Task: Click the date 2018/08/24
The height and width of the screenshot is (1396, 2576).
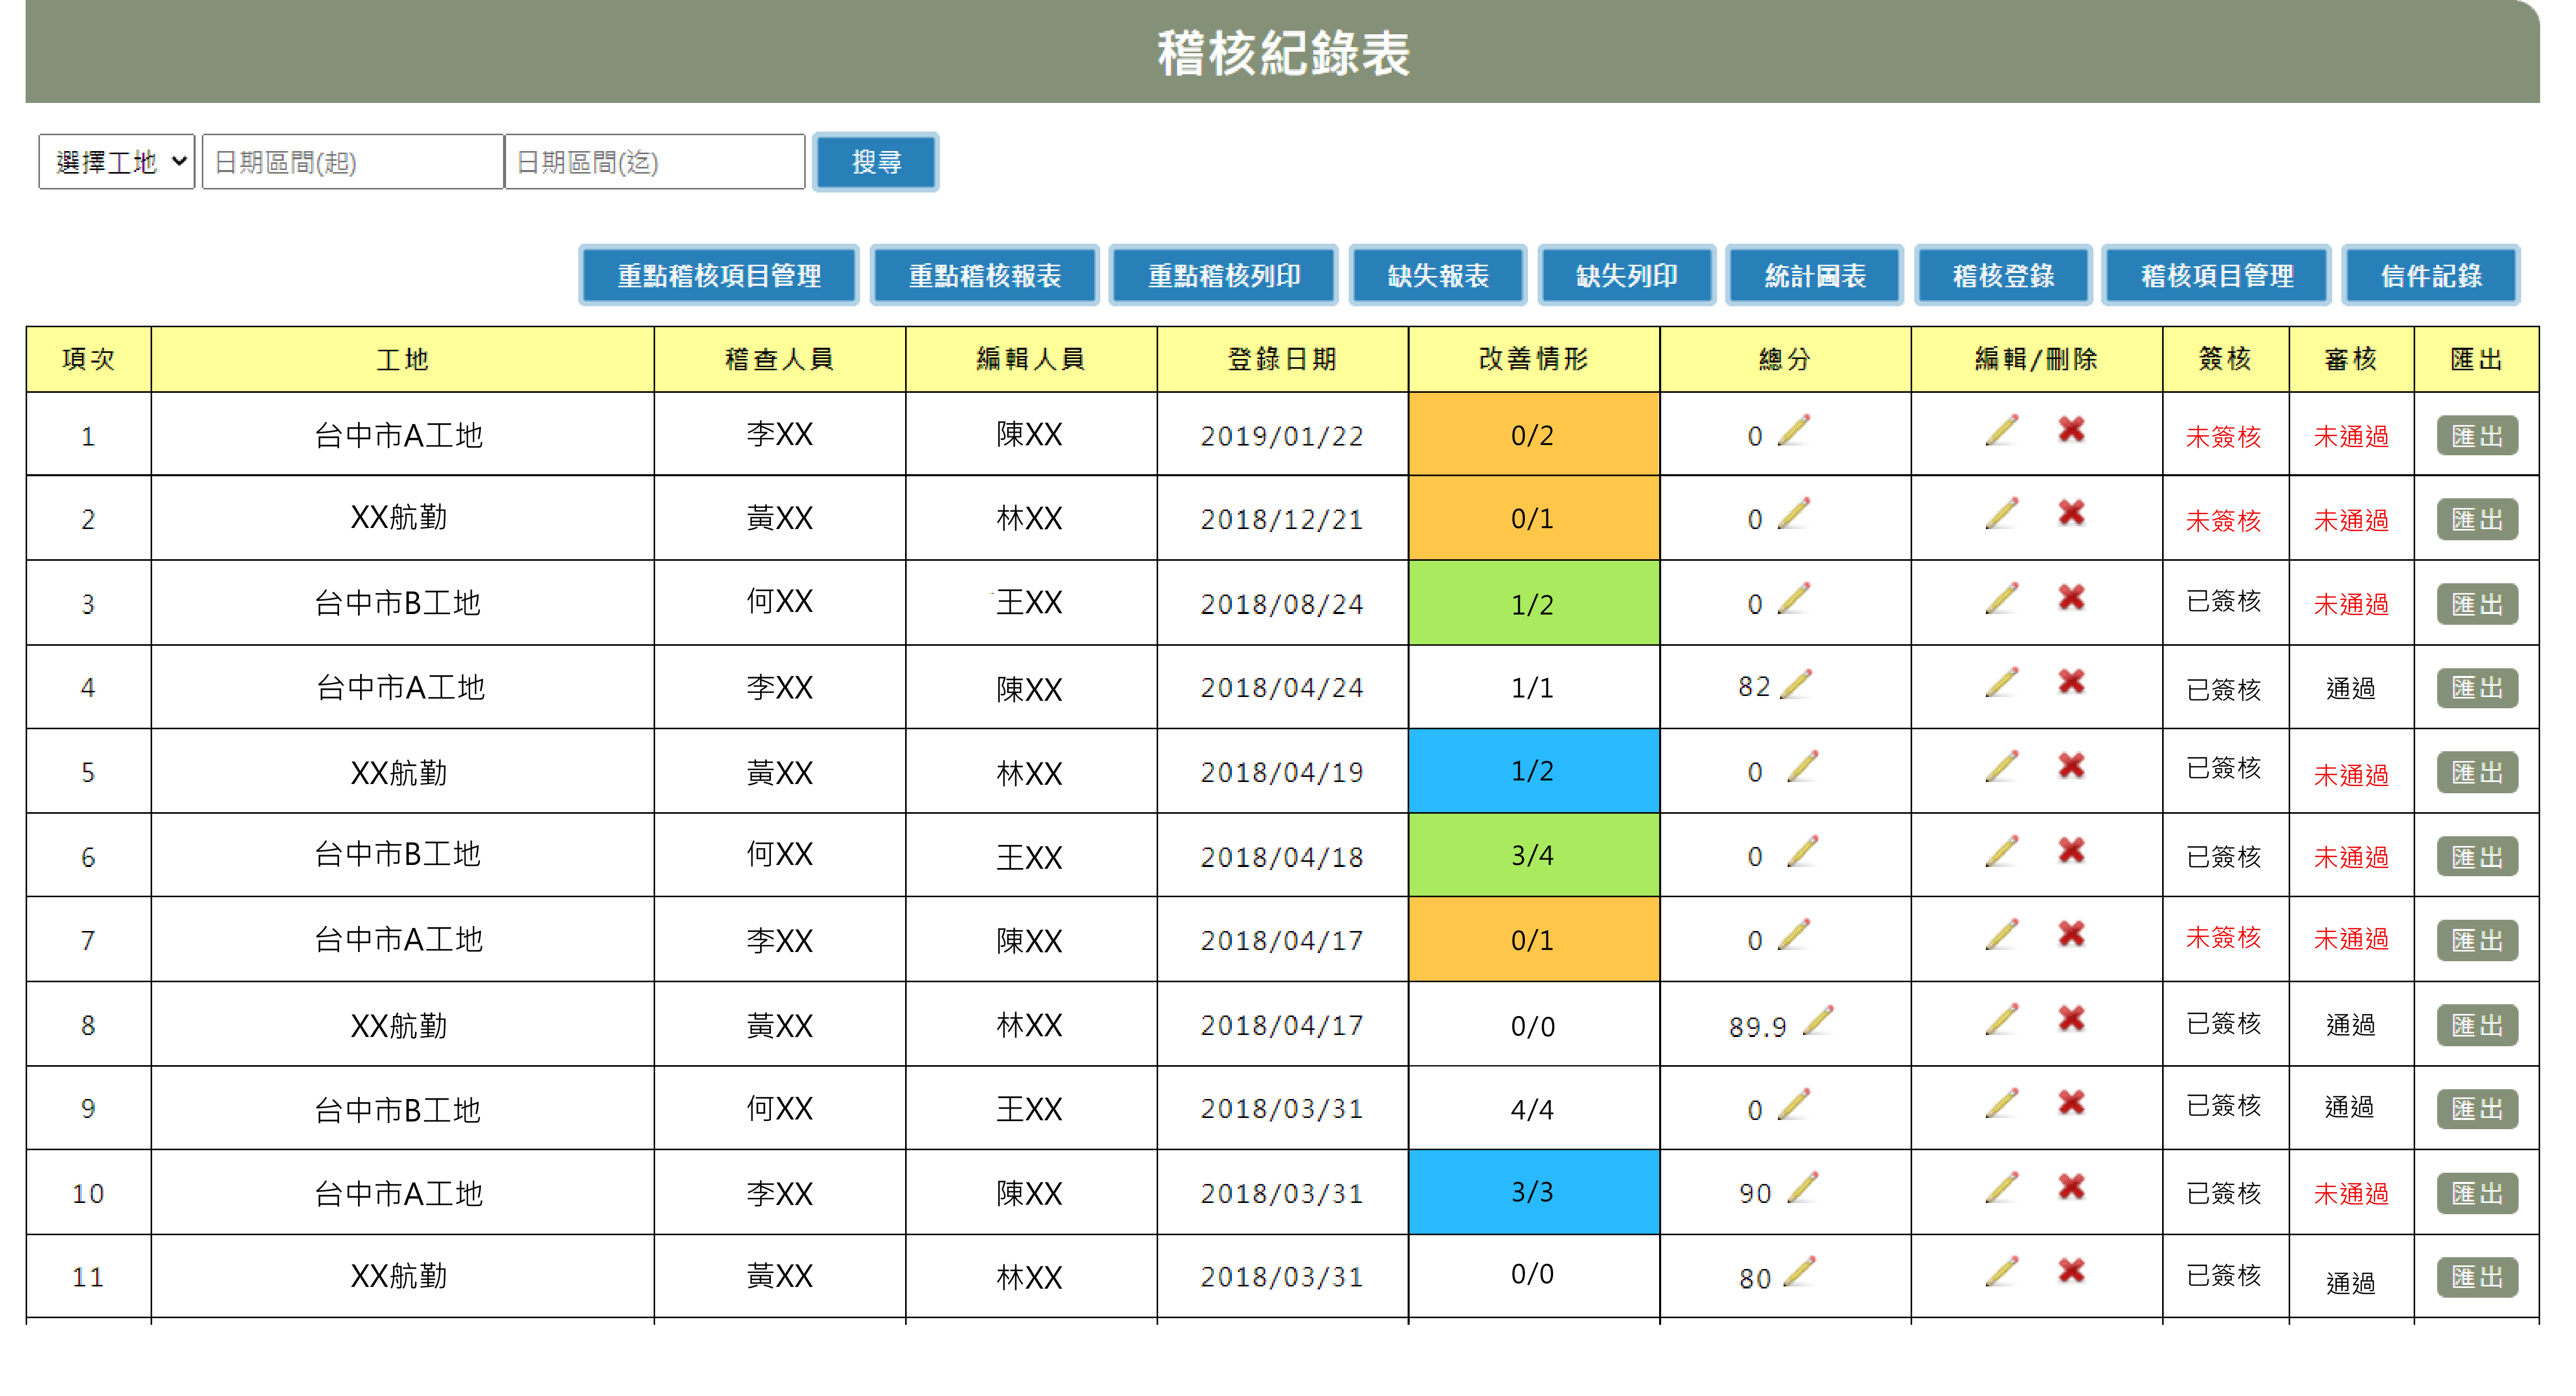Action: click(x=1282, y=604)
